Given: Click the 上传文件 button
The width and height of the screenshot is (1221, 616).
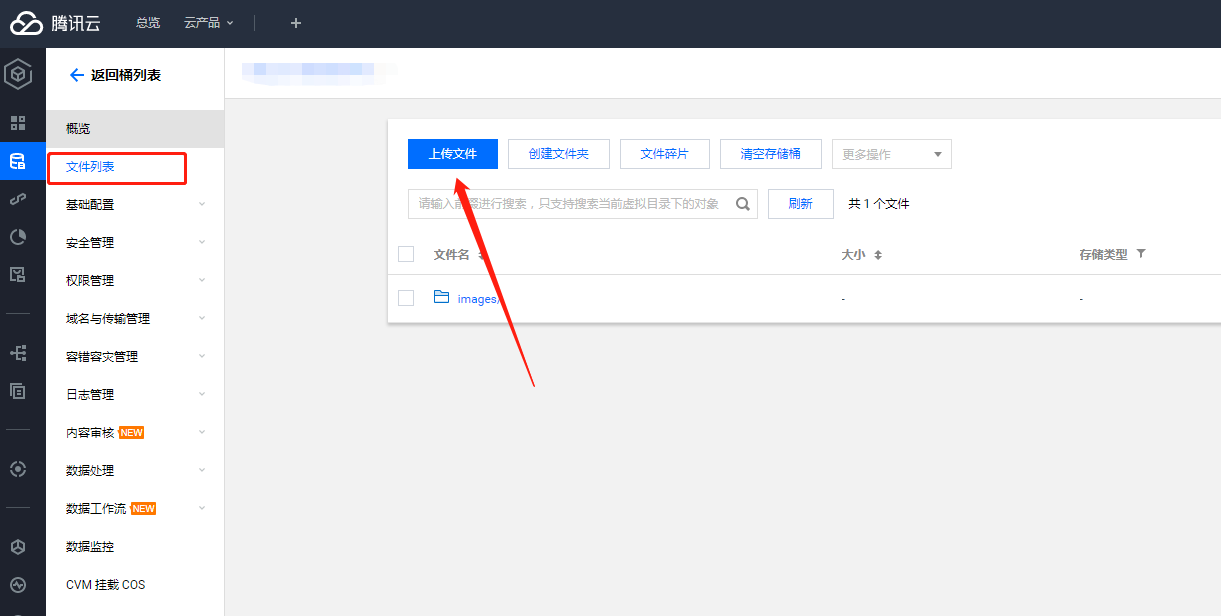Looking at the screenshot, I should click(x=453, y=154).
